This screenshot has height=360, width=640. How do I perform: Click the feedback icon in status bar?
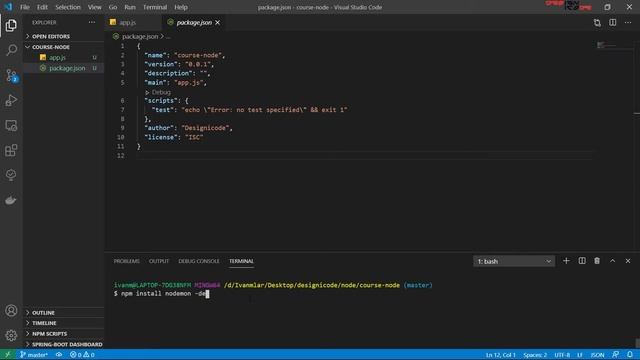616,355
